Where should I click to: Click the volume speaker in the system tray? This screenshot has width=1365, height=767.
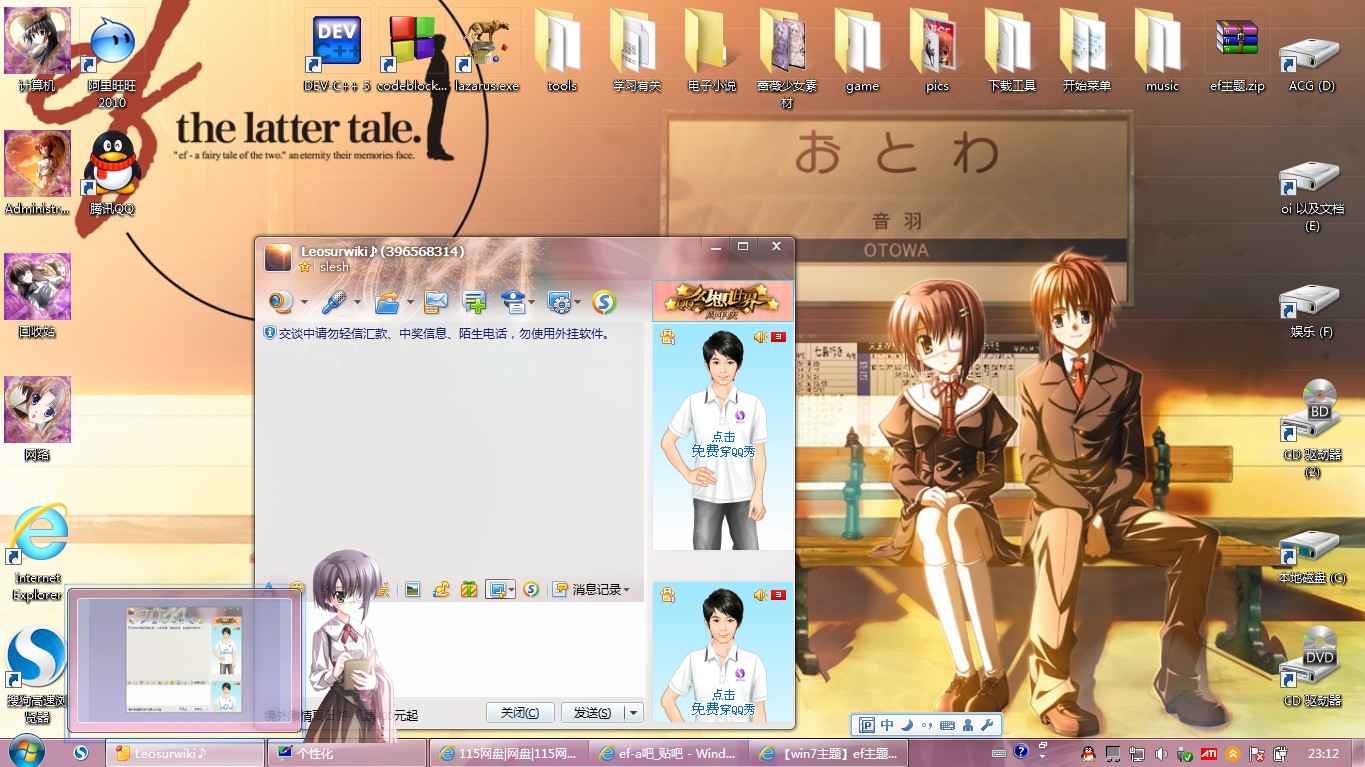click(1161, 753)
